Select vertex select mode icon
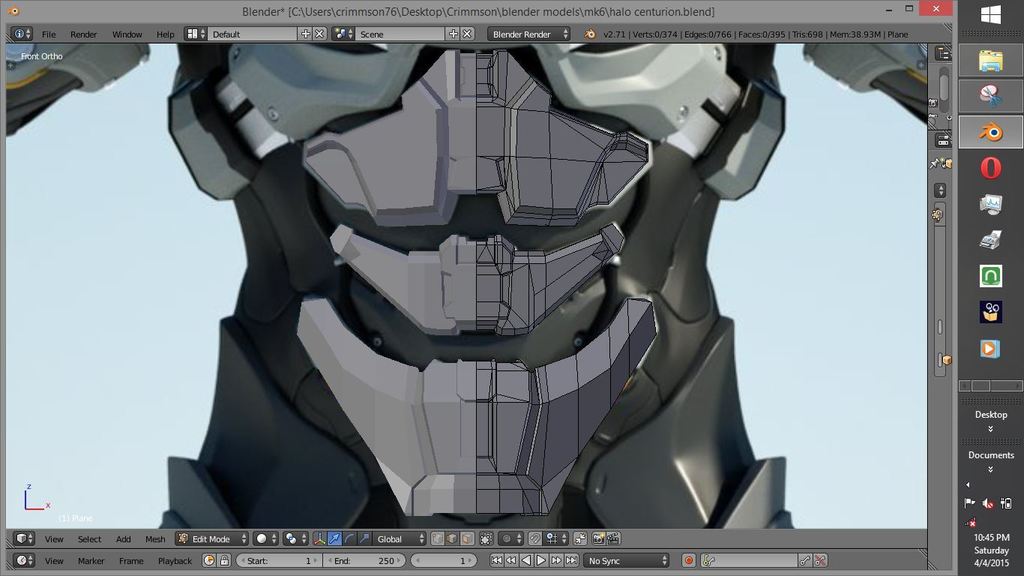The width and height of the screenshot is (1024, 576). click(x=438, y=539)
